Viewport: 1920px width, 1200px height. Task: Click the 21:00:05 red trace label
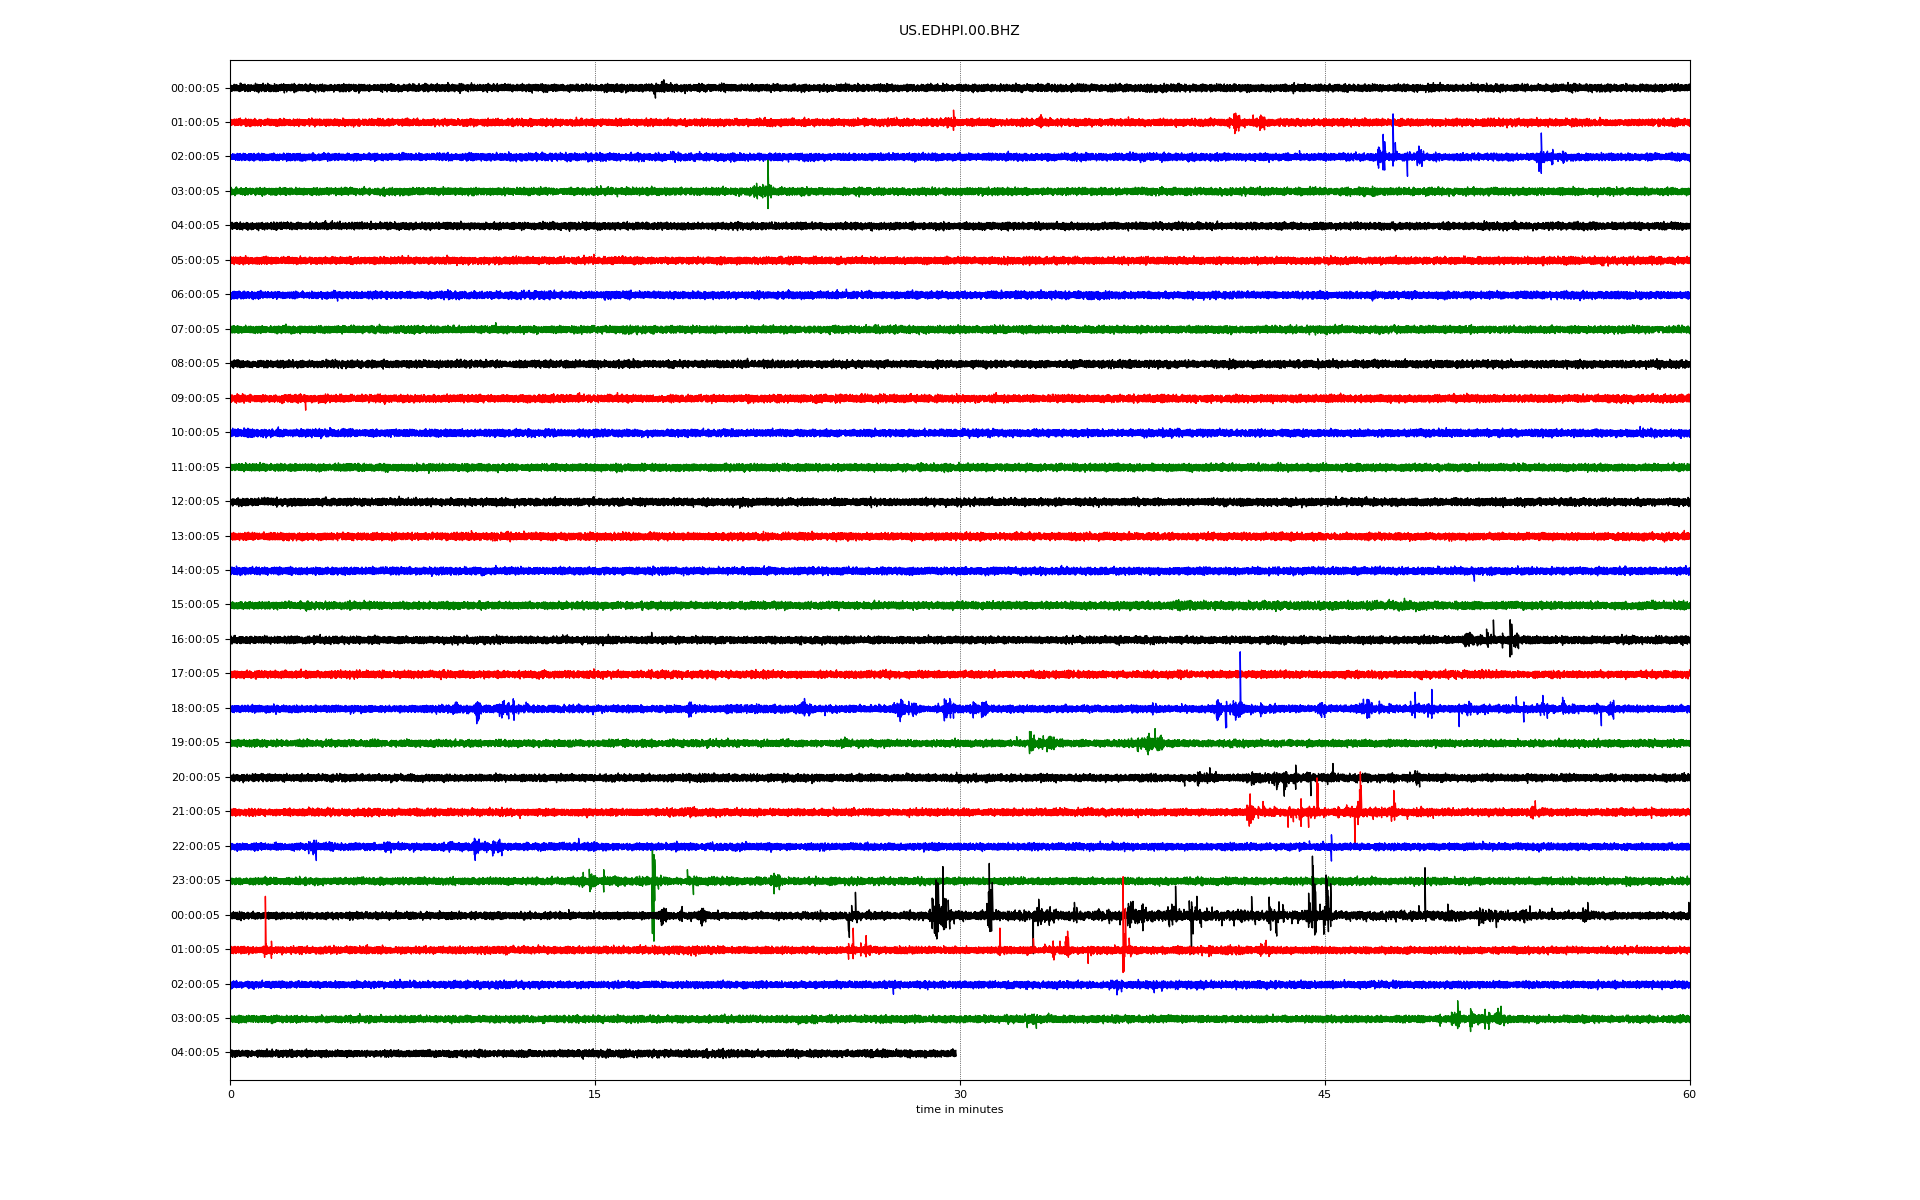[x=195, y=812]
